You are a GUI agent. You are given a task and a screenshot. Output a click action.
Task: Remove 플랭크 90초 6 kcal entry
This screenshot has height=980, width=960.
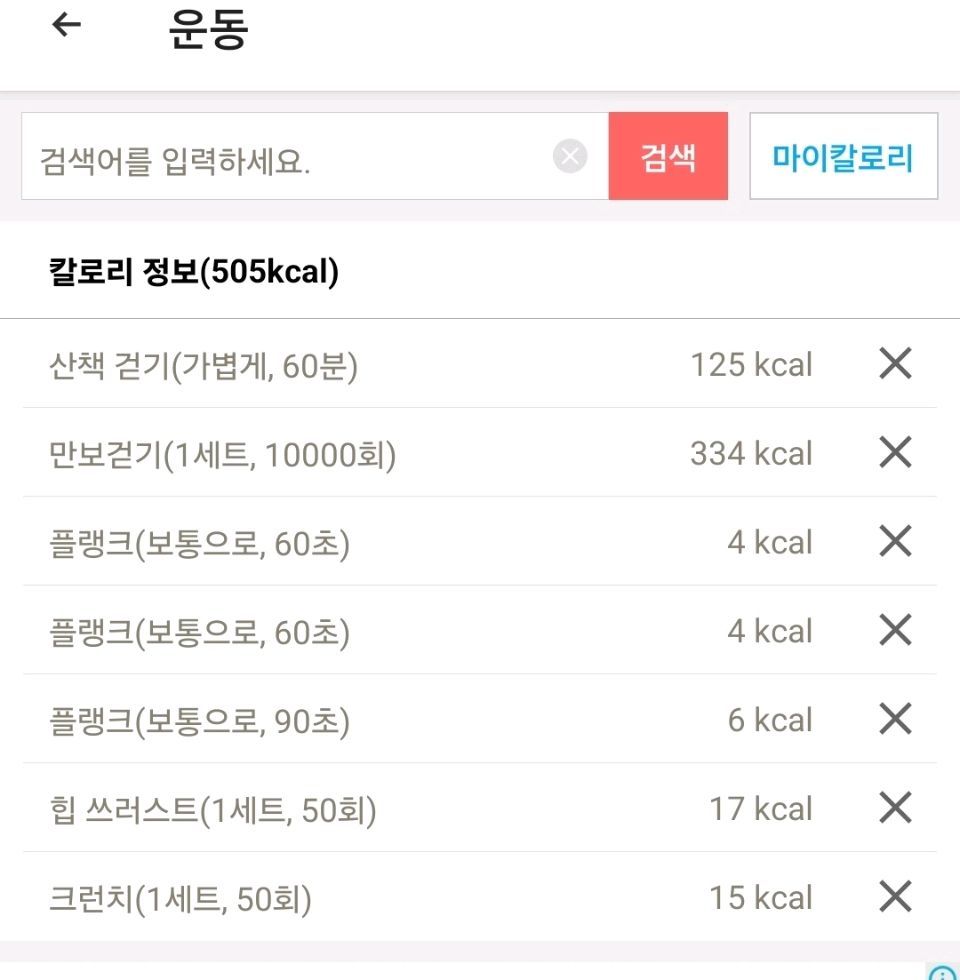point(895,718)
